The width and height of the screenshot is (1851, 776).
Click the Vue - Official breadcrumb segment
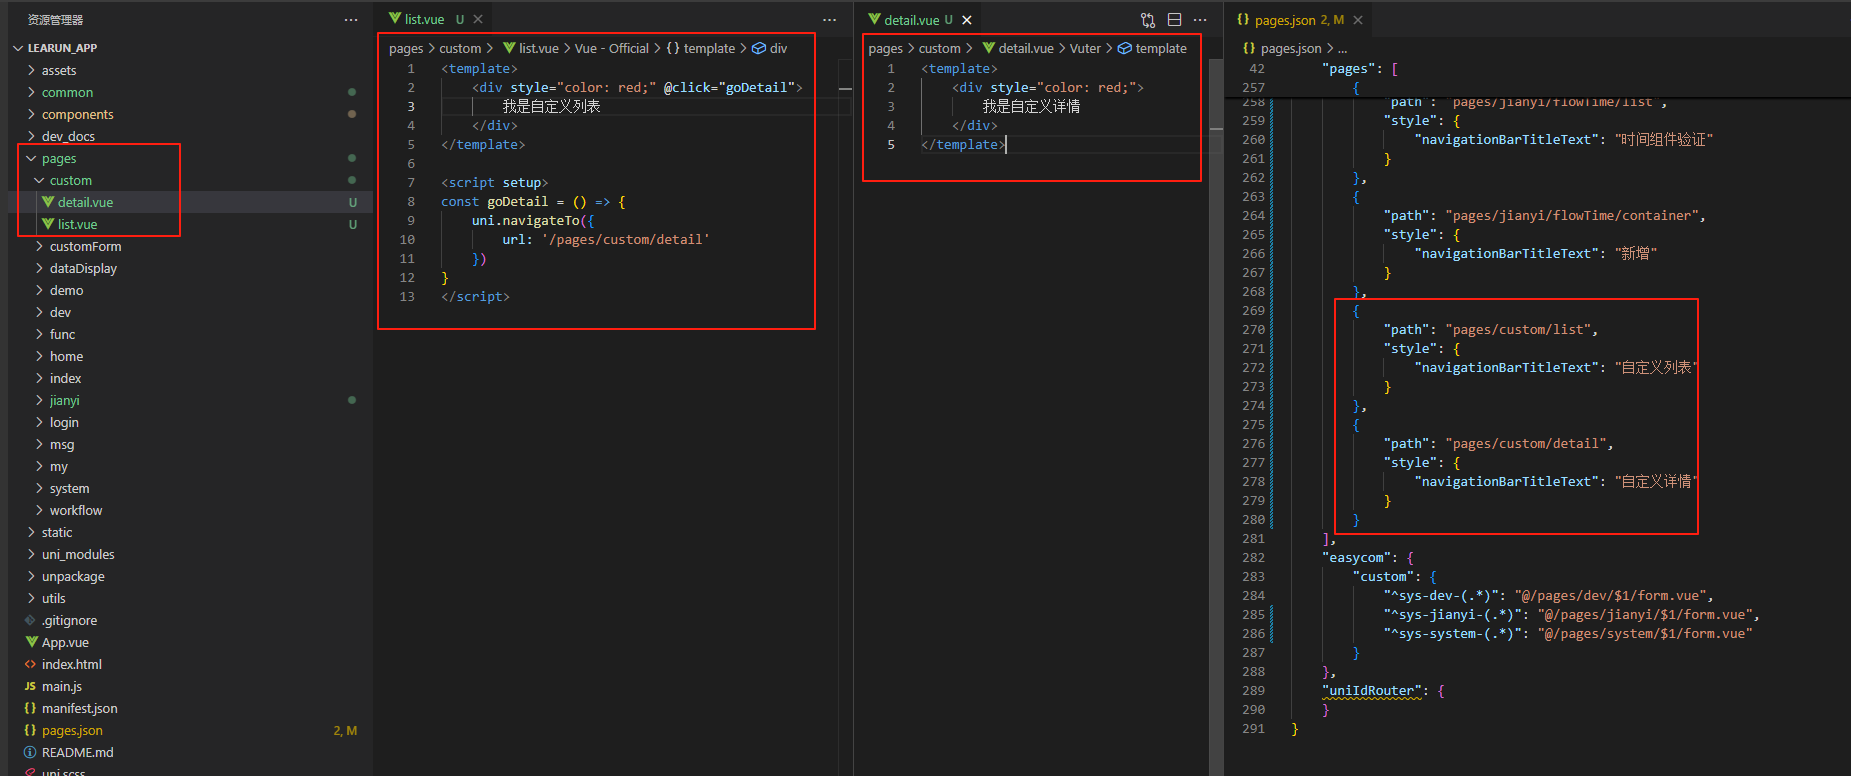click(611, 49)
